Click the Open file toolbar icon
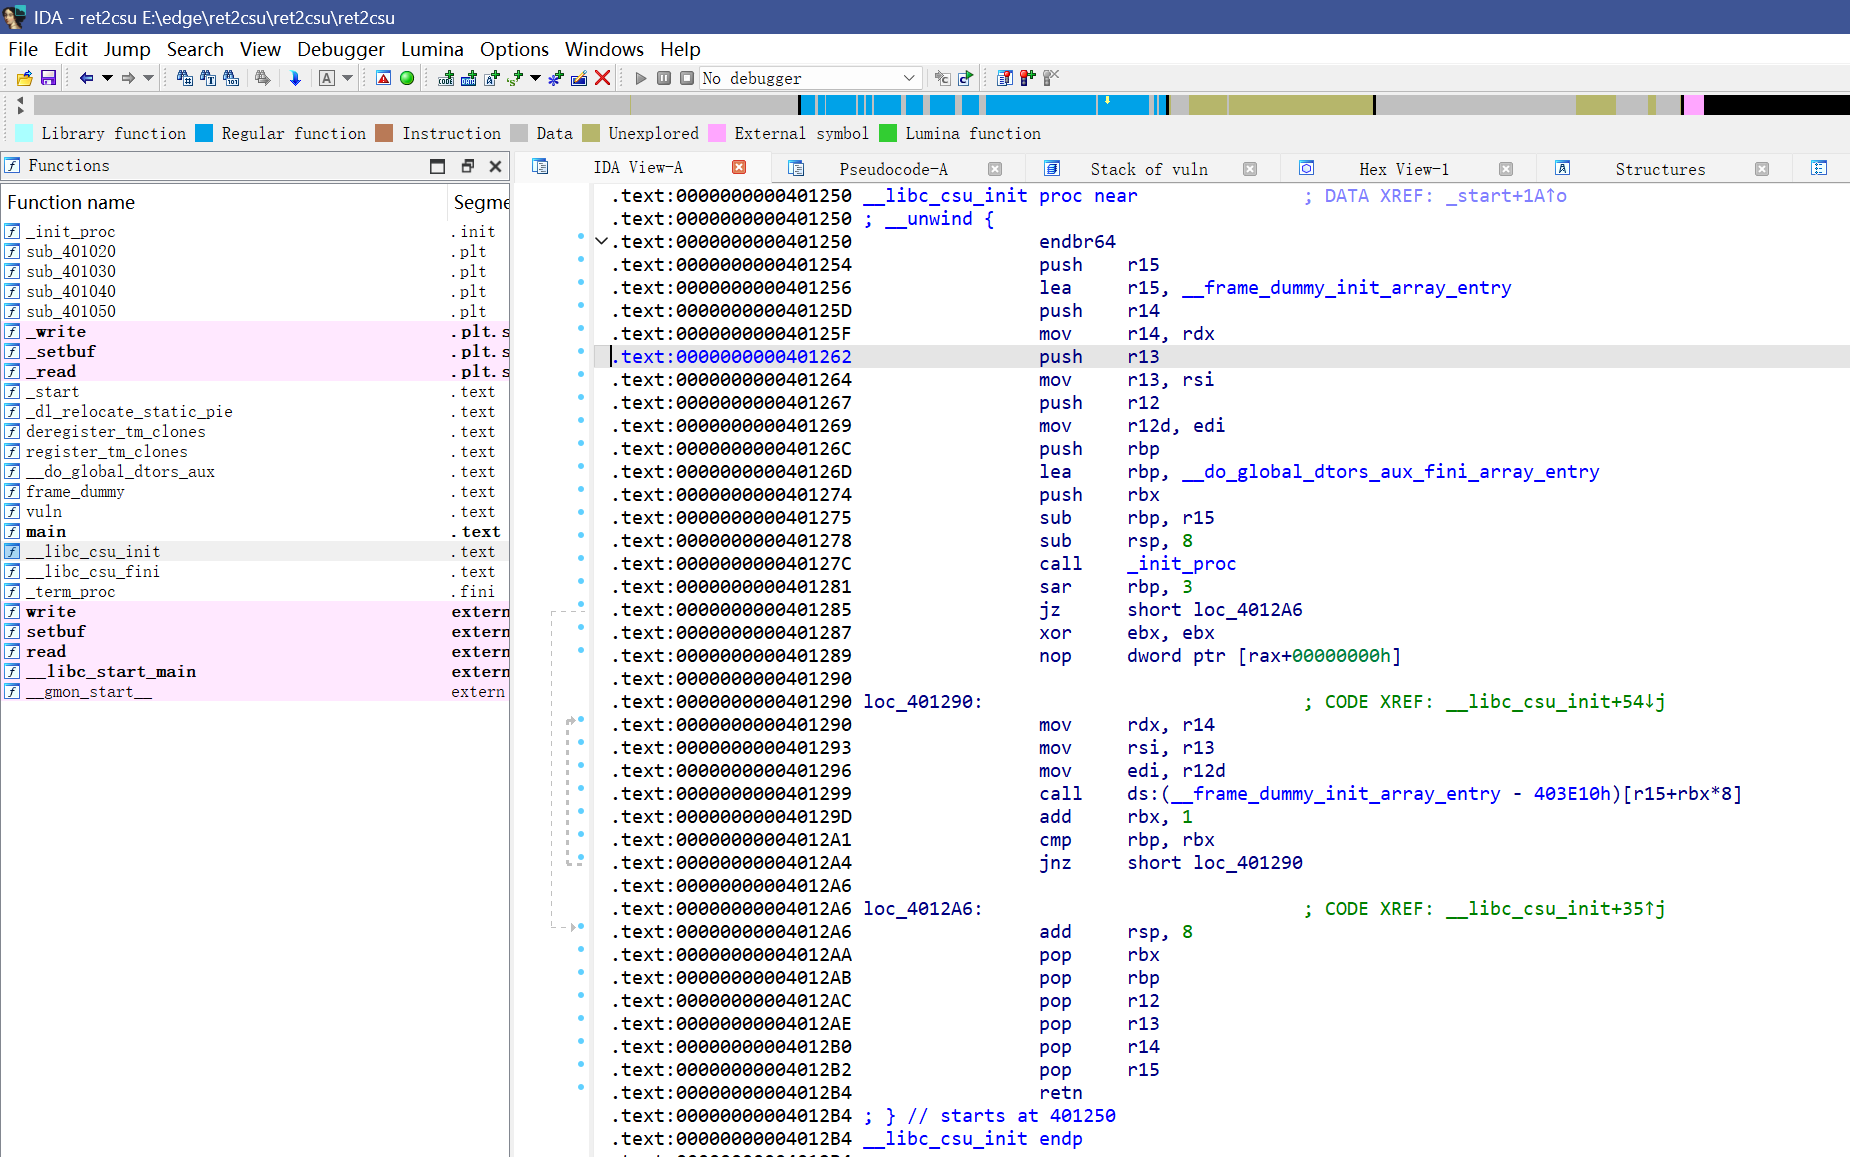The image size is (1850, 1157). pos(25,78)
